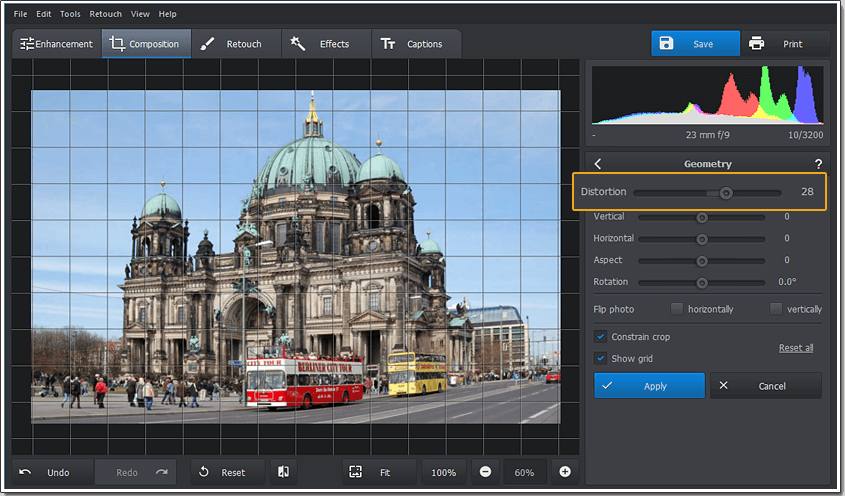Open the Edit menu
The image size is (845, 496).
point(44,14)
